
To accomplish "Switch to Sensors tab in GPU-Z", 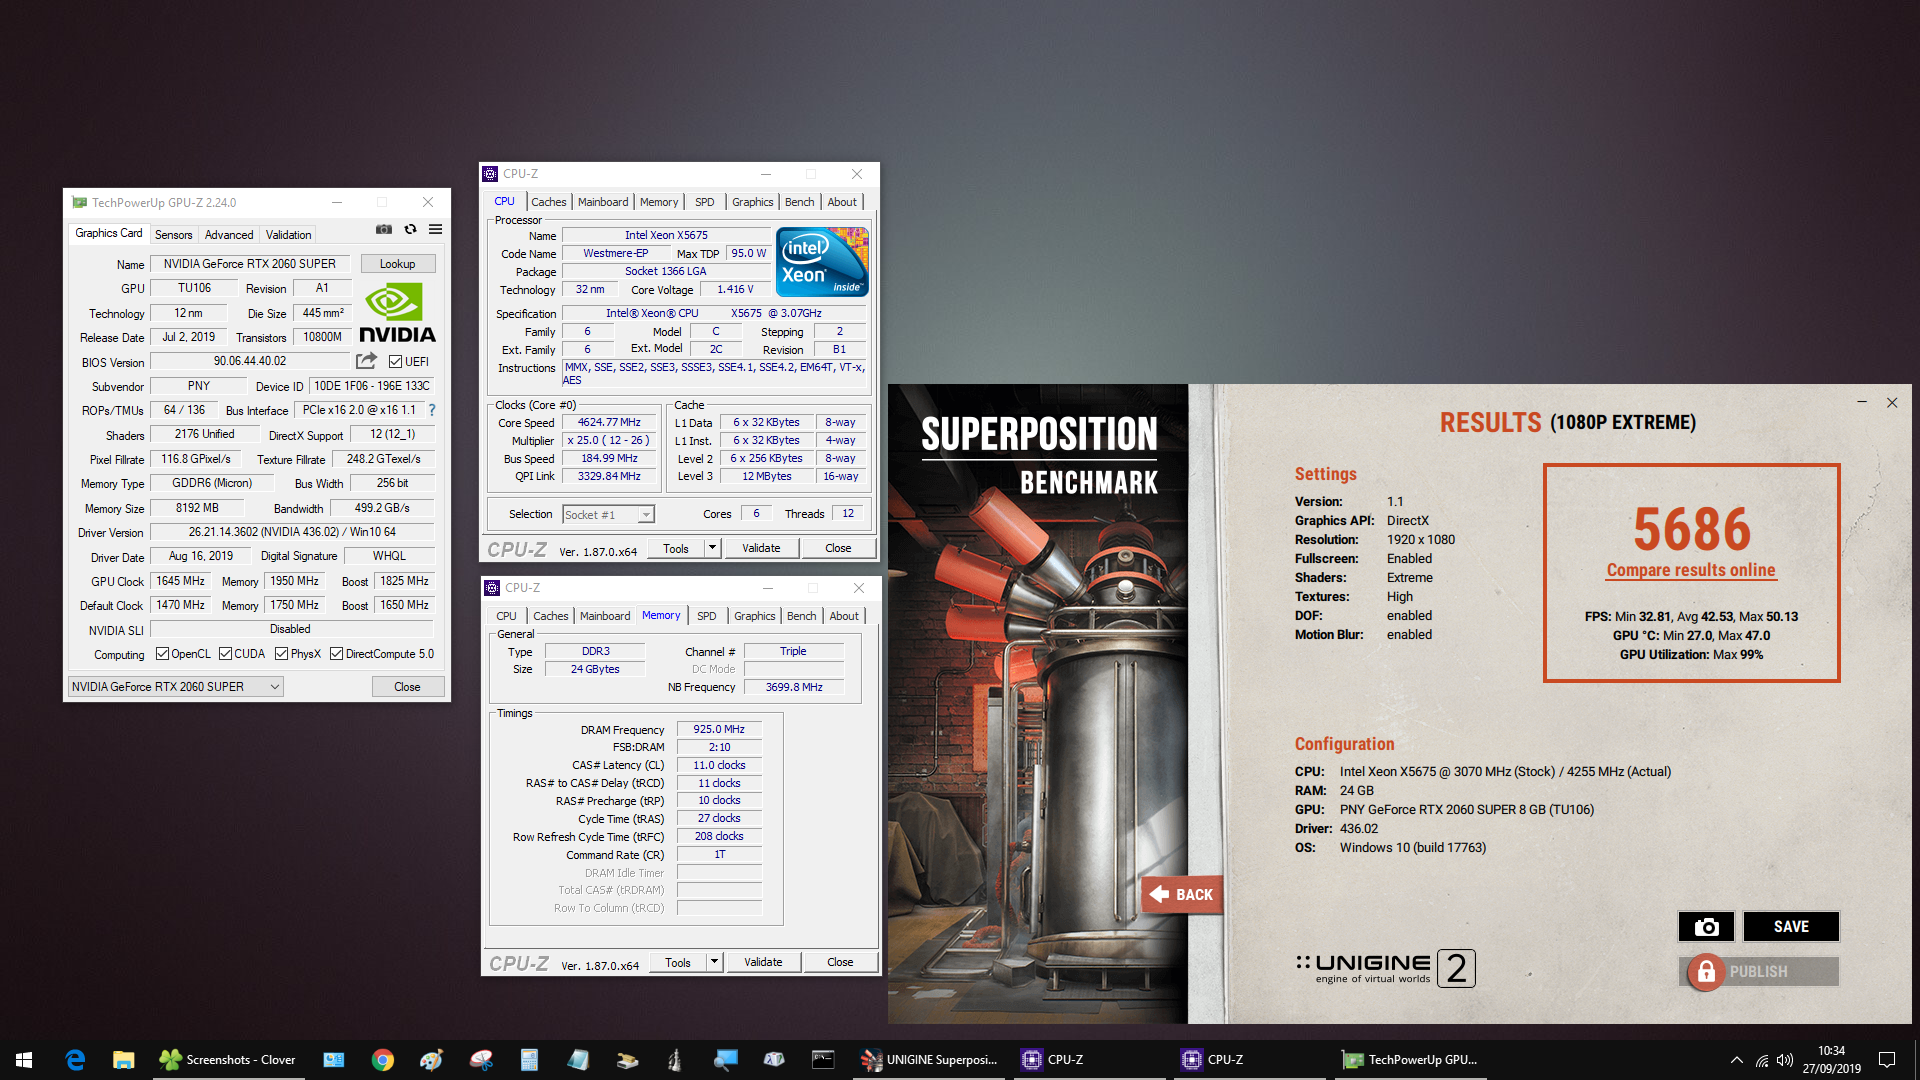I will (x=173, y=235).
